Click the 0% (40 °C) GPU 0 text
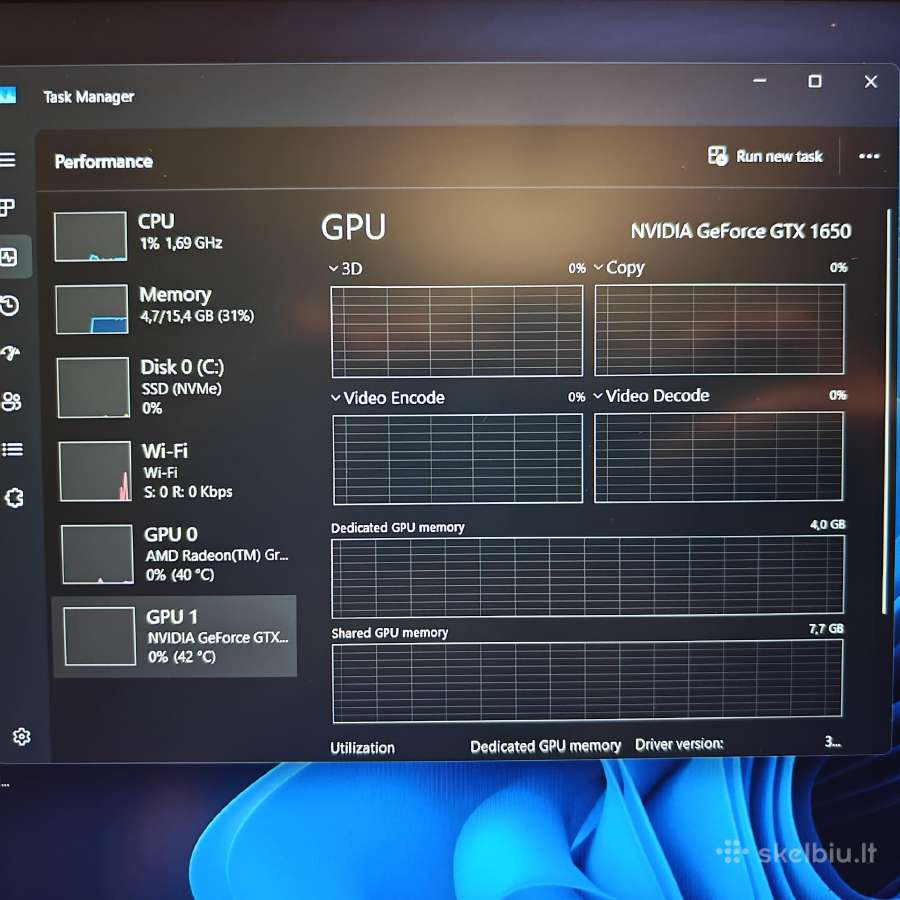Screen dimensions: 900x900 [180, 575]
